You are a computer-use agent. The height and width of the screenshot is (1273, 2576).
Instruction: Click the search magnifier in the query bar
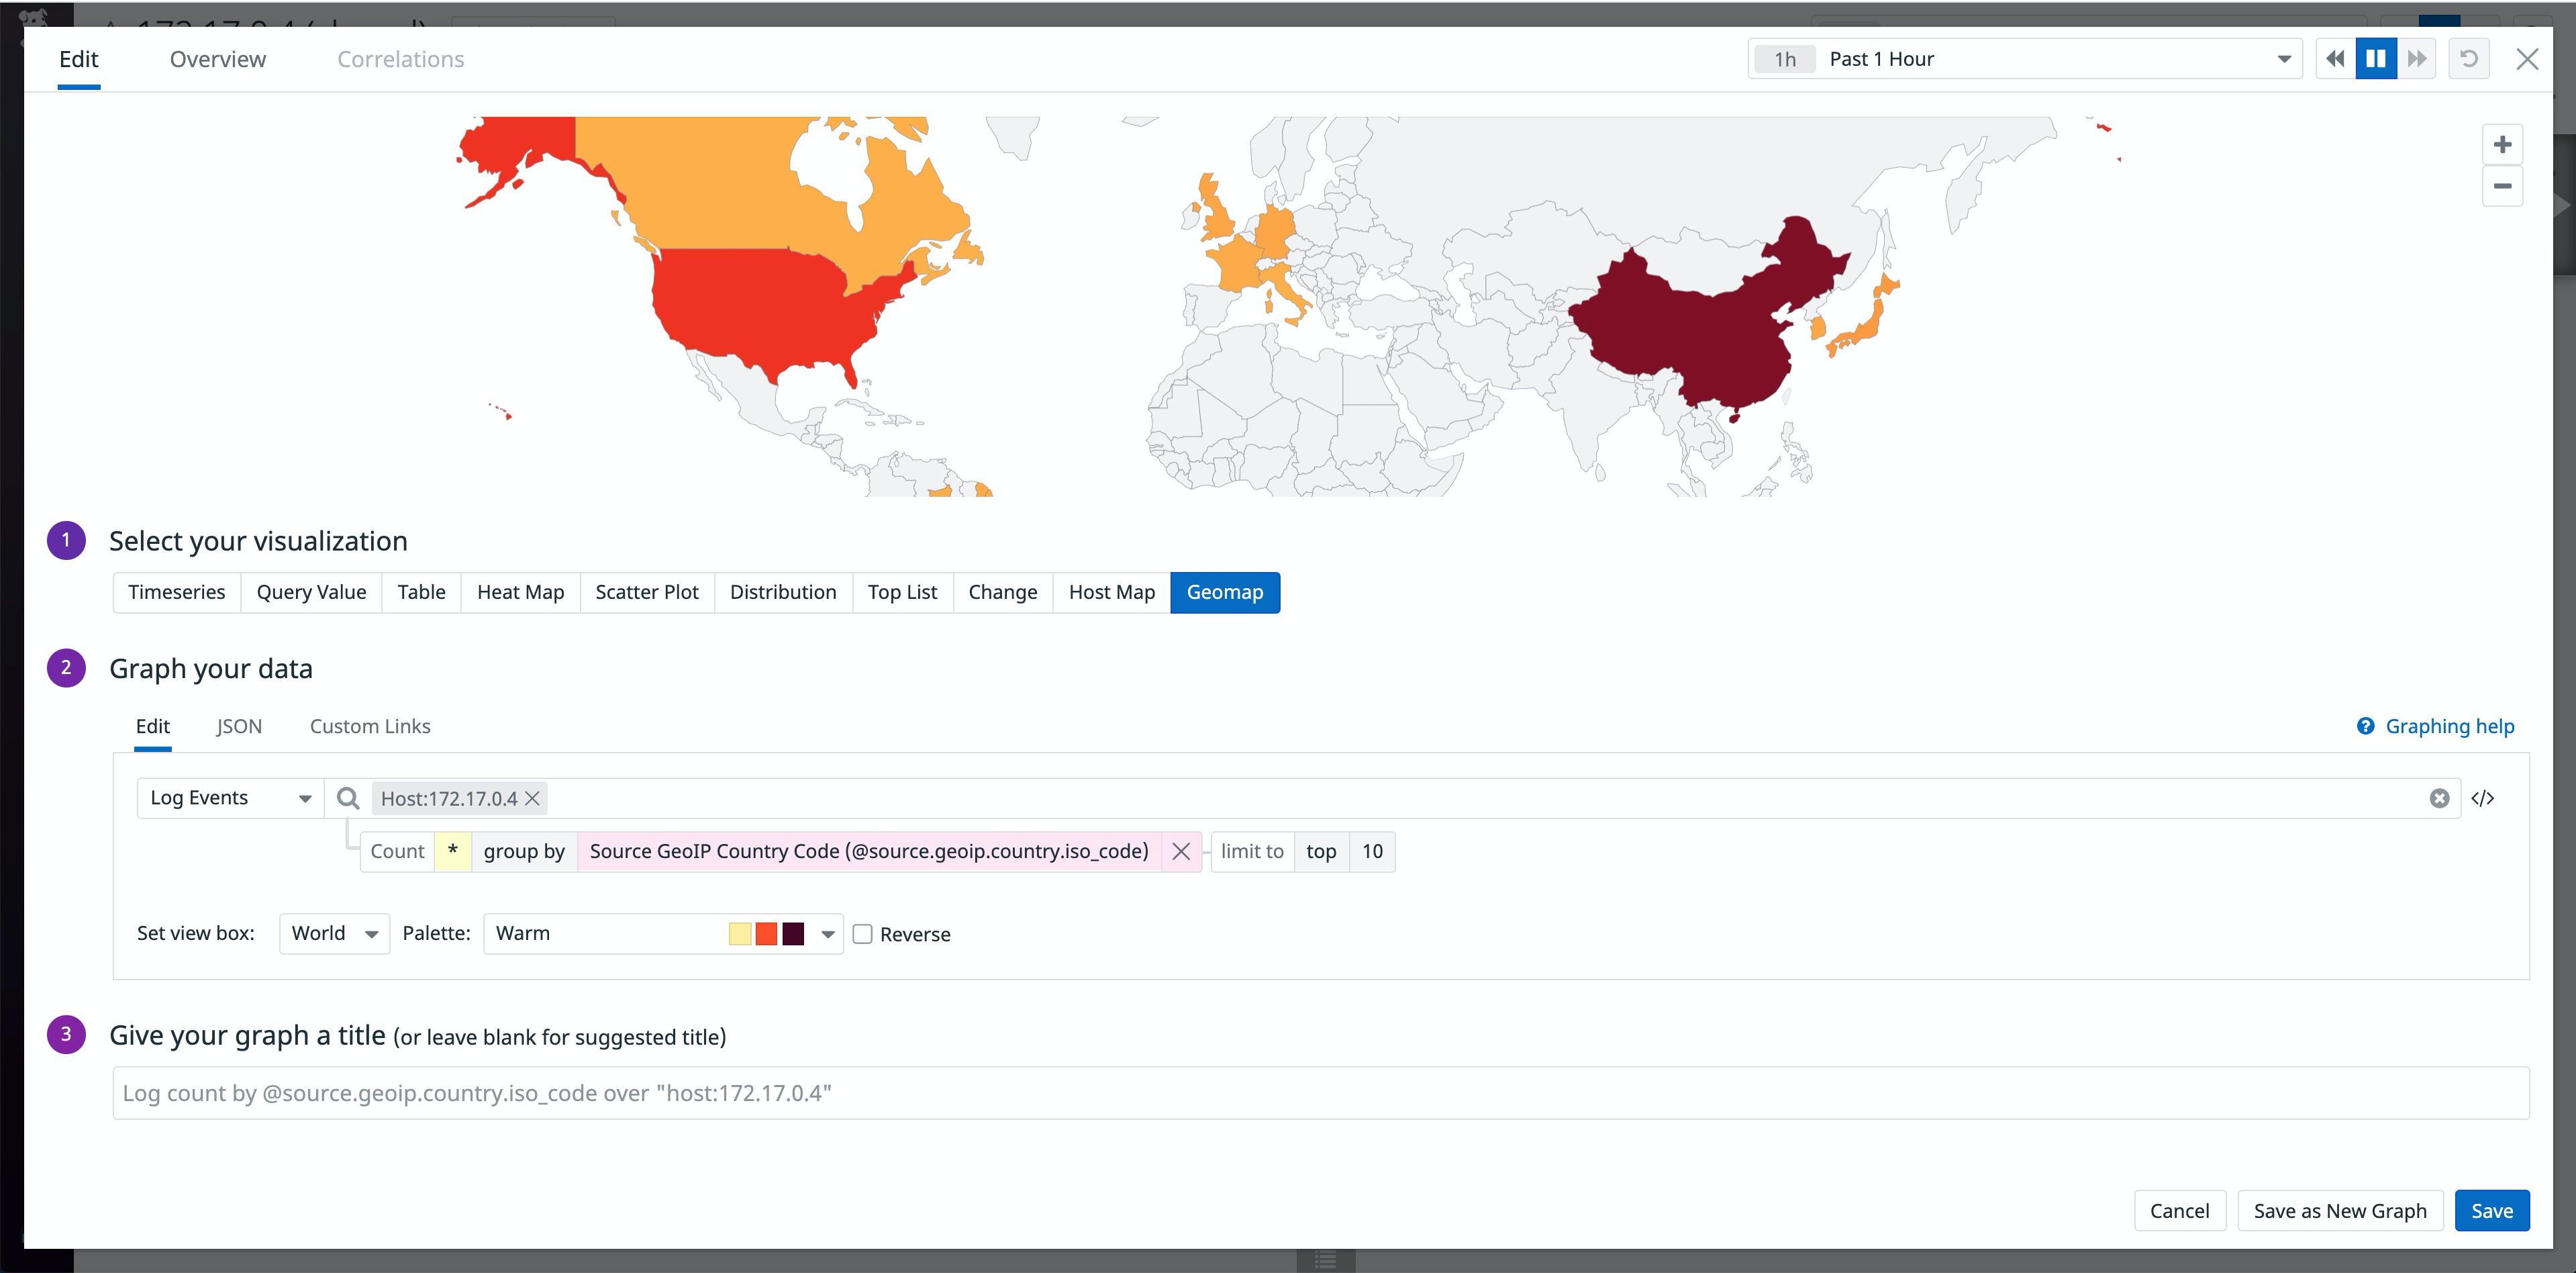pyautogui.click(x=348, y=798)
